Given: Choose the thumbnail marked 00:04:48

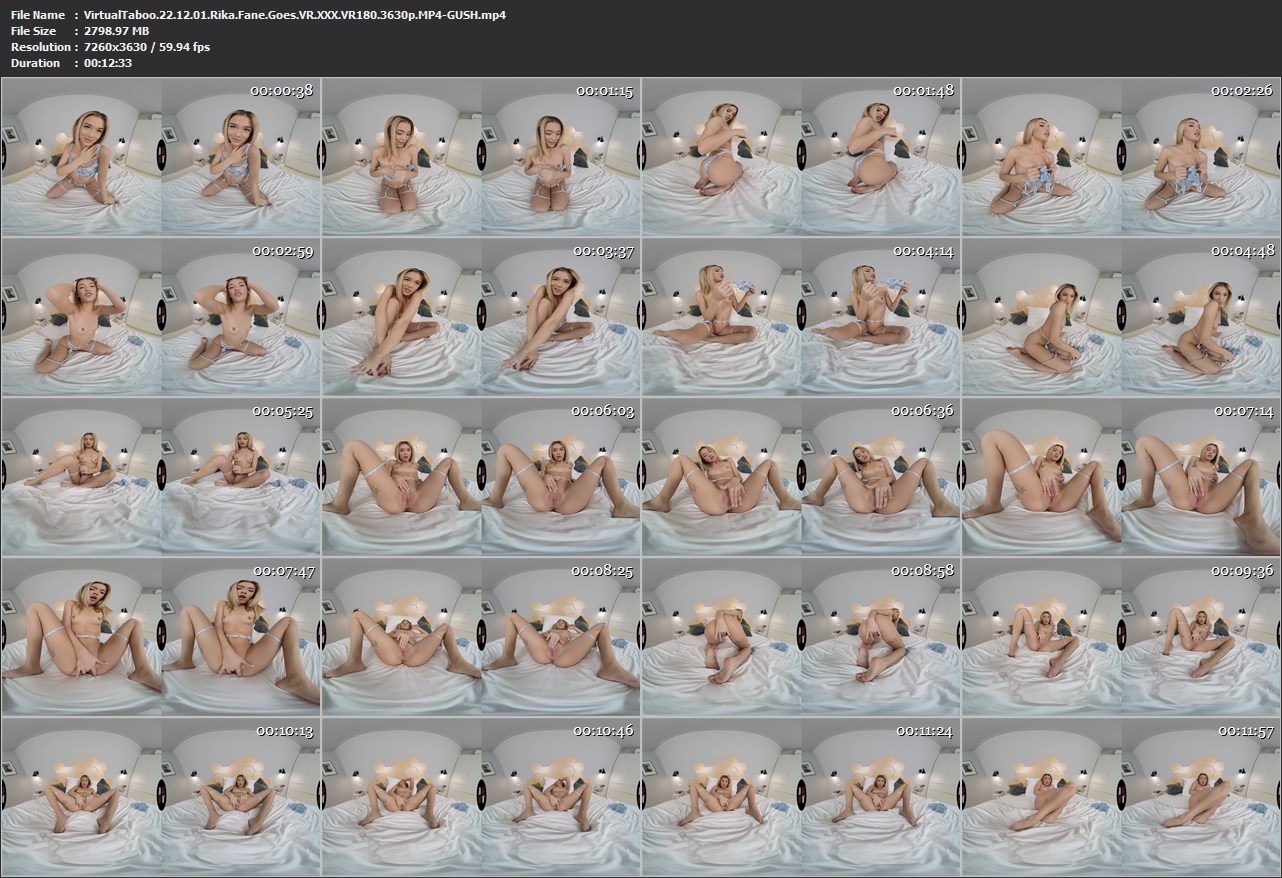Looking at the screenshot, I should click(1121, 318).
